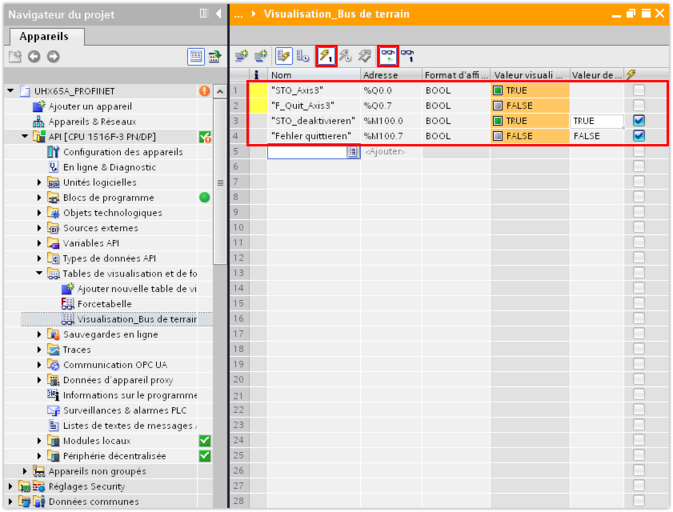Click the navigate forward arrow in project navigator
This screenshot has height=512, width=673.
(53, 57)
